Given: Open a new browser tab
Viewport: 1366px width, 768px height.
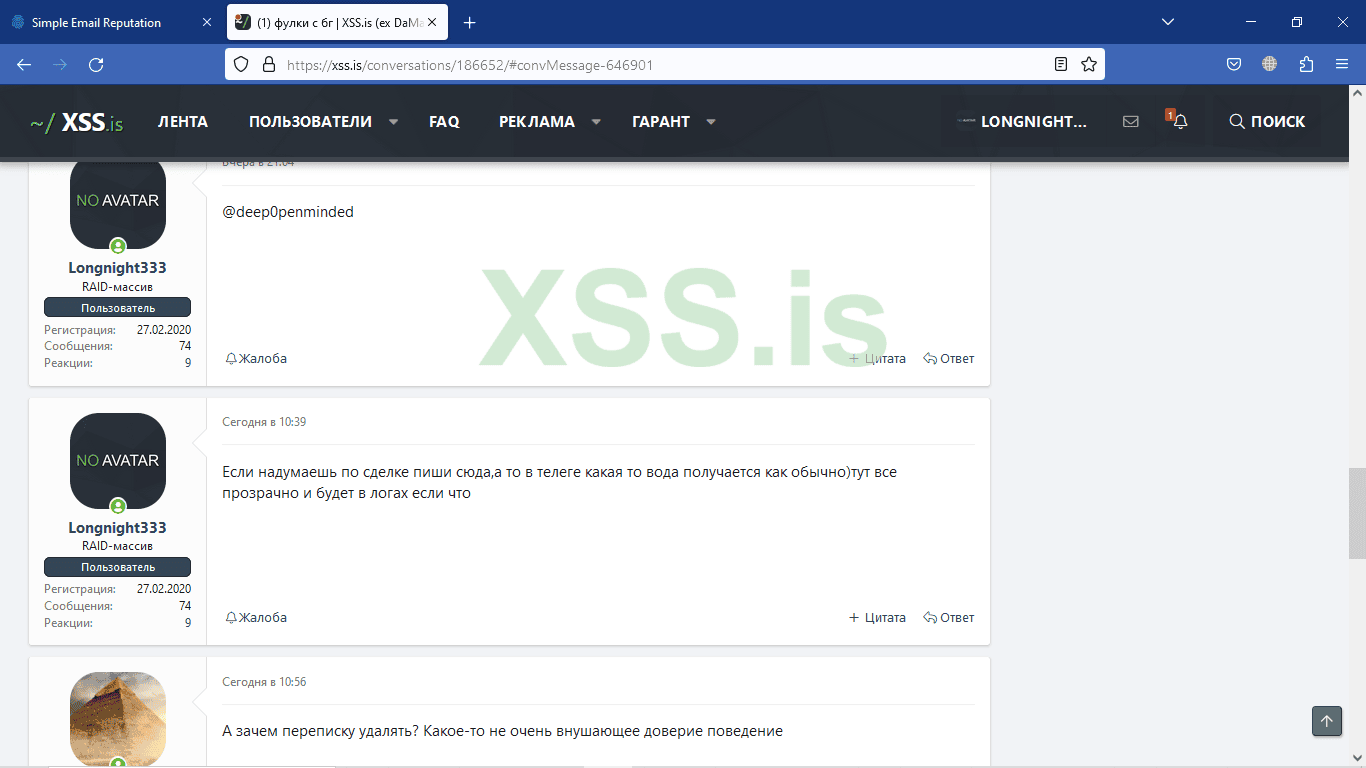Looking at the screenshot, I should 470,22.
